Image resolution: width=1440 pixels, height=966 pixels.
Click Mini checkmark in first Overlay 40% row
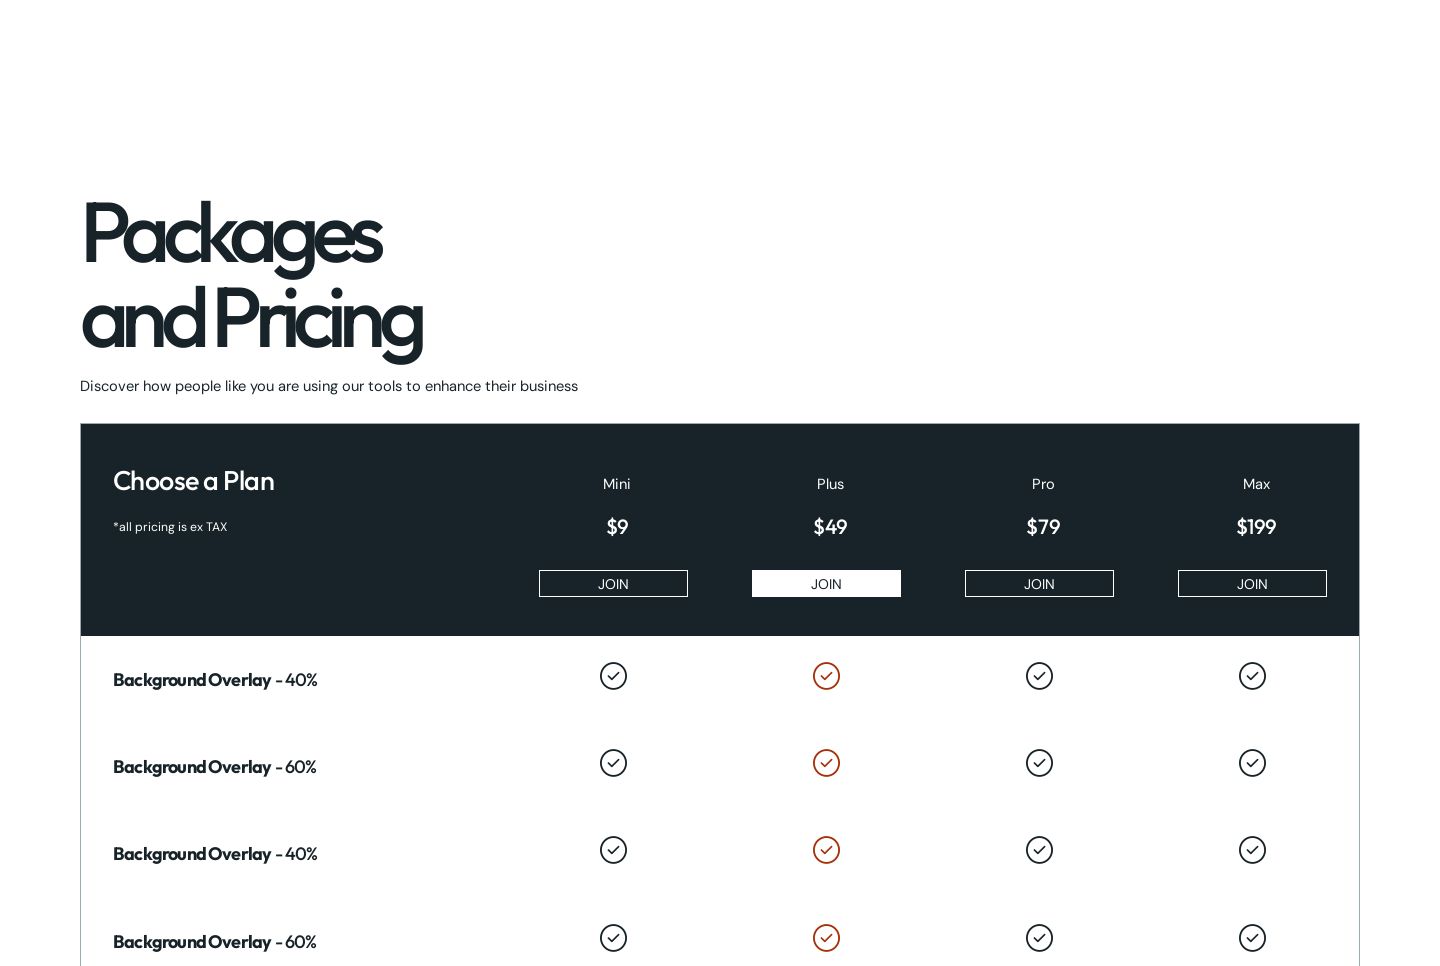pyautogui.click(x=613, y=676)
